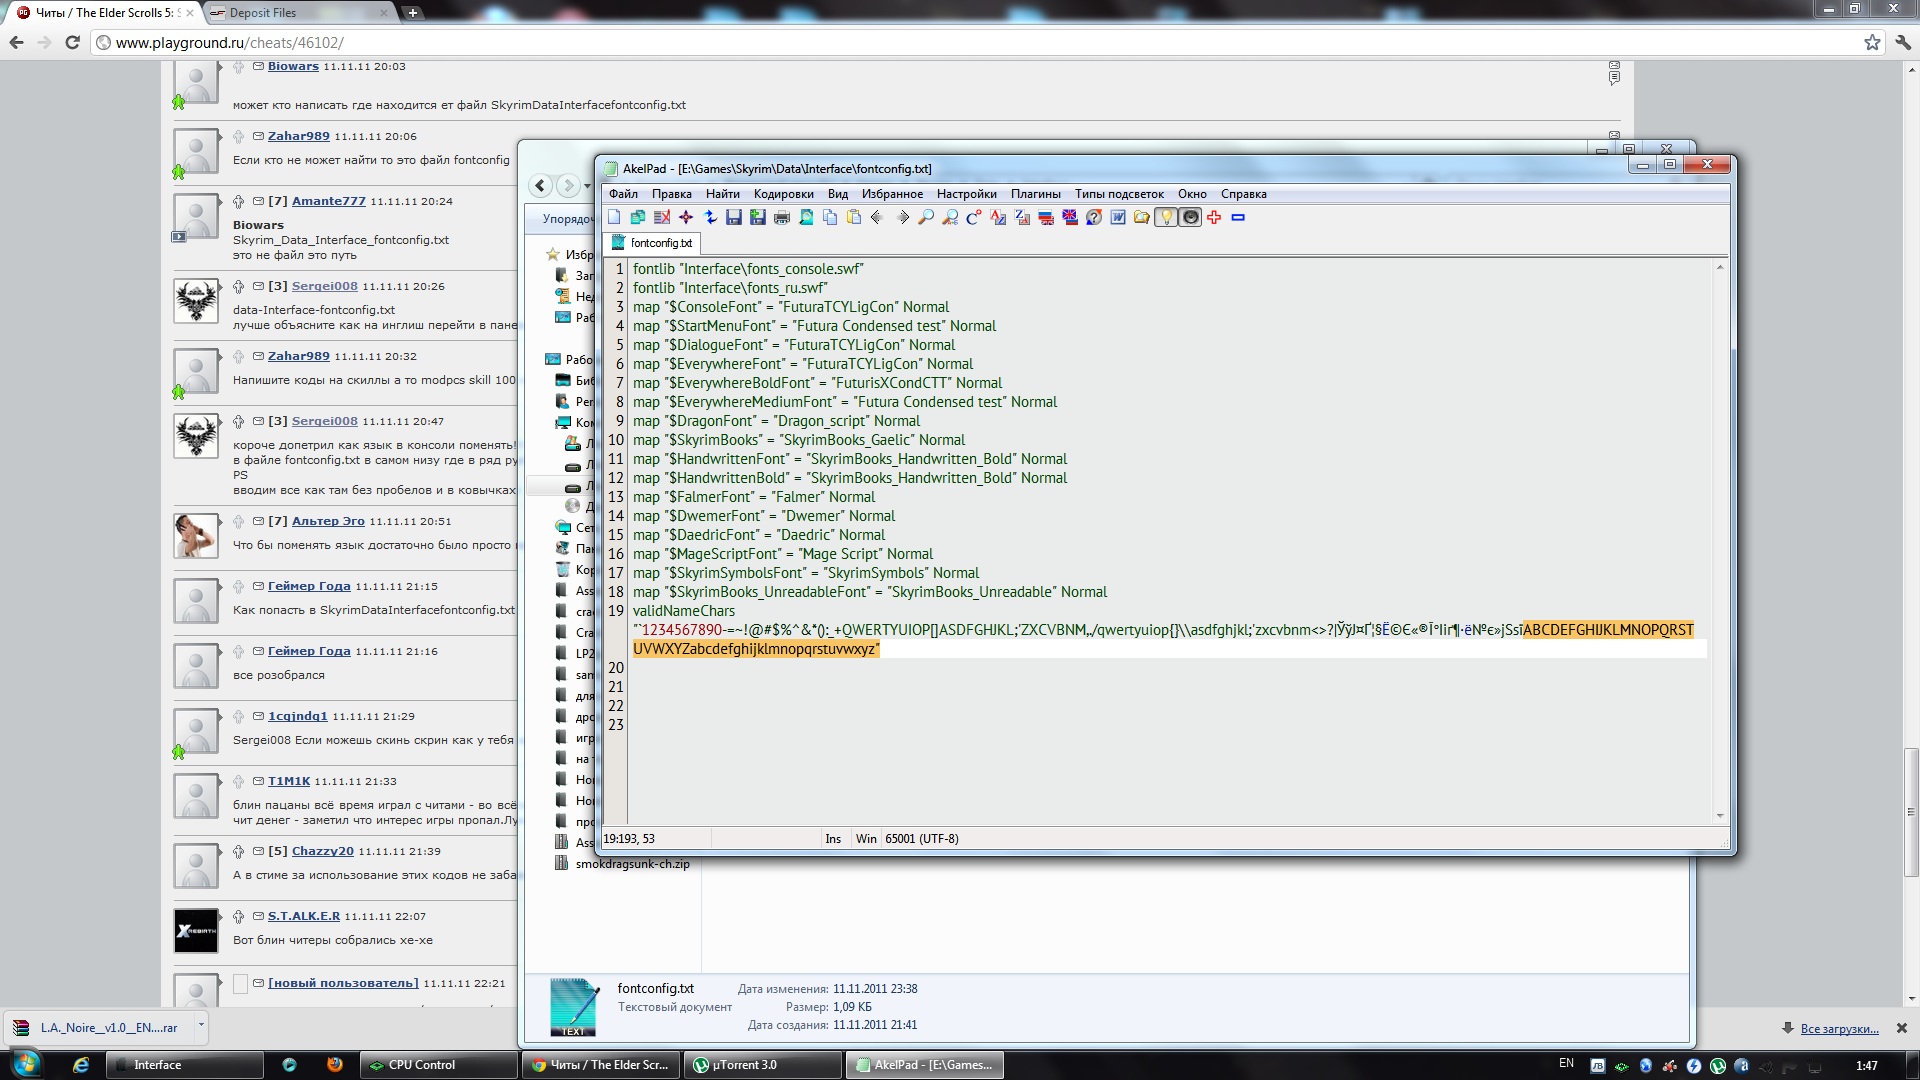Click the left arrow undo toolbar icon
The height and width of the screenshot is (1080, 1920).
[878, 217]
